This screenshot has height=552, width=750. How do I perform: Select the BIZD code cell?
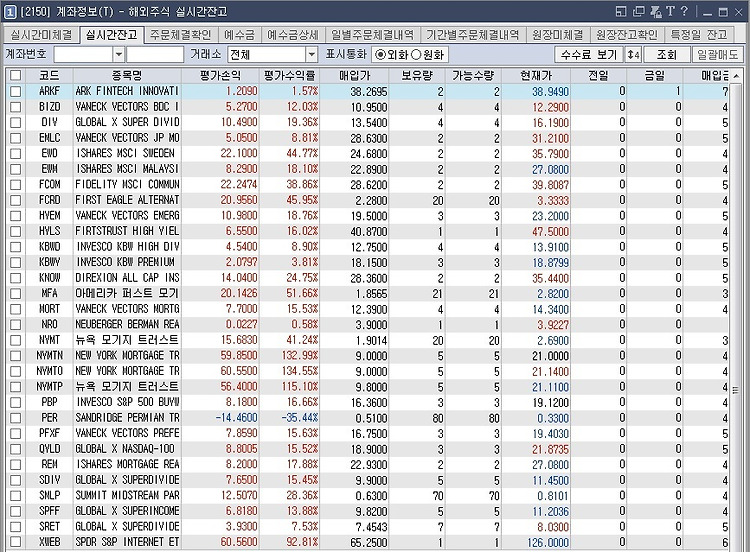(49, 107)
